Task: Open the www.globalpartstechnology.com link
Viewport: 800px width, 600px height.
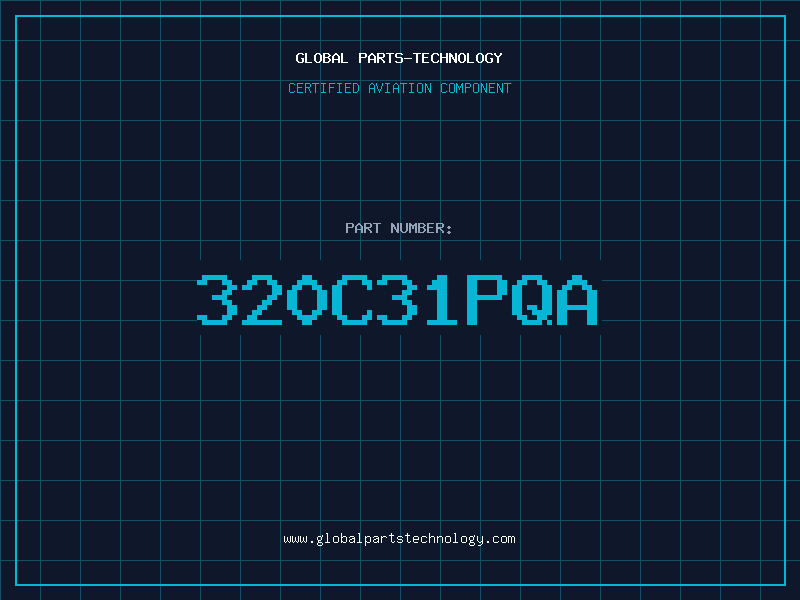Action: [x=399, y=539]
